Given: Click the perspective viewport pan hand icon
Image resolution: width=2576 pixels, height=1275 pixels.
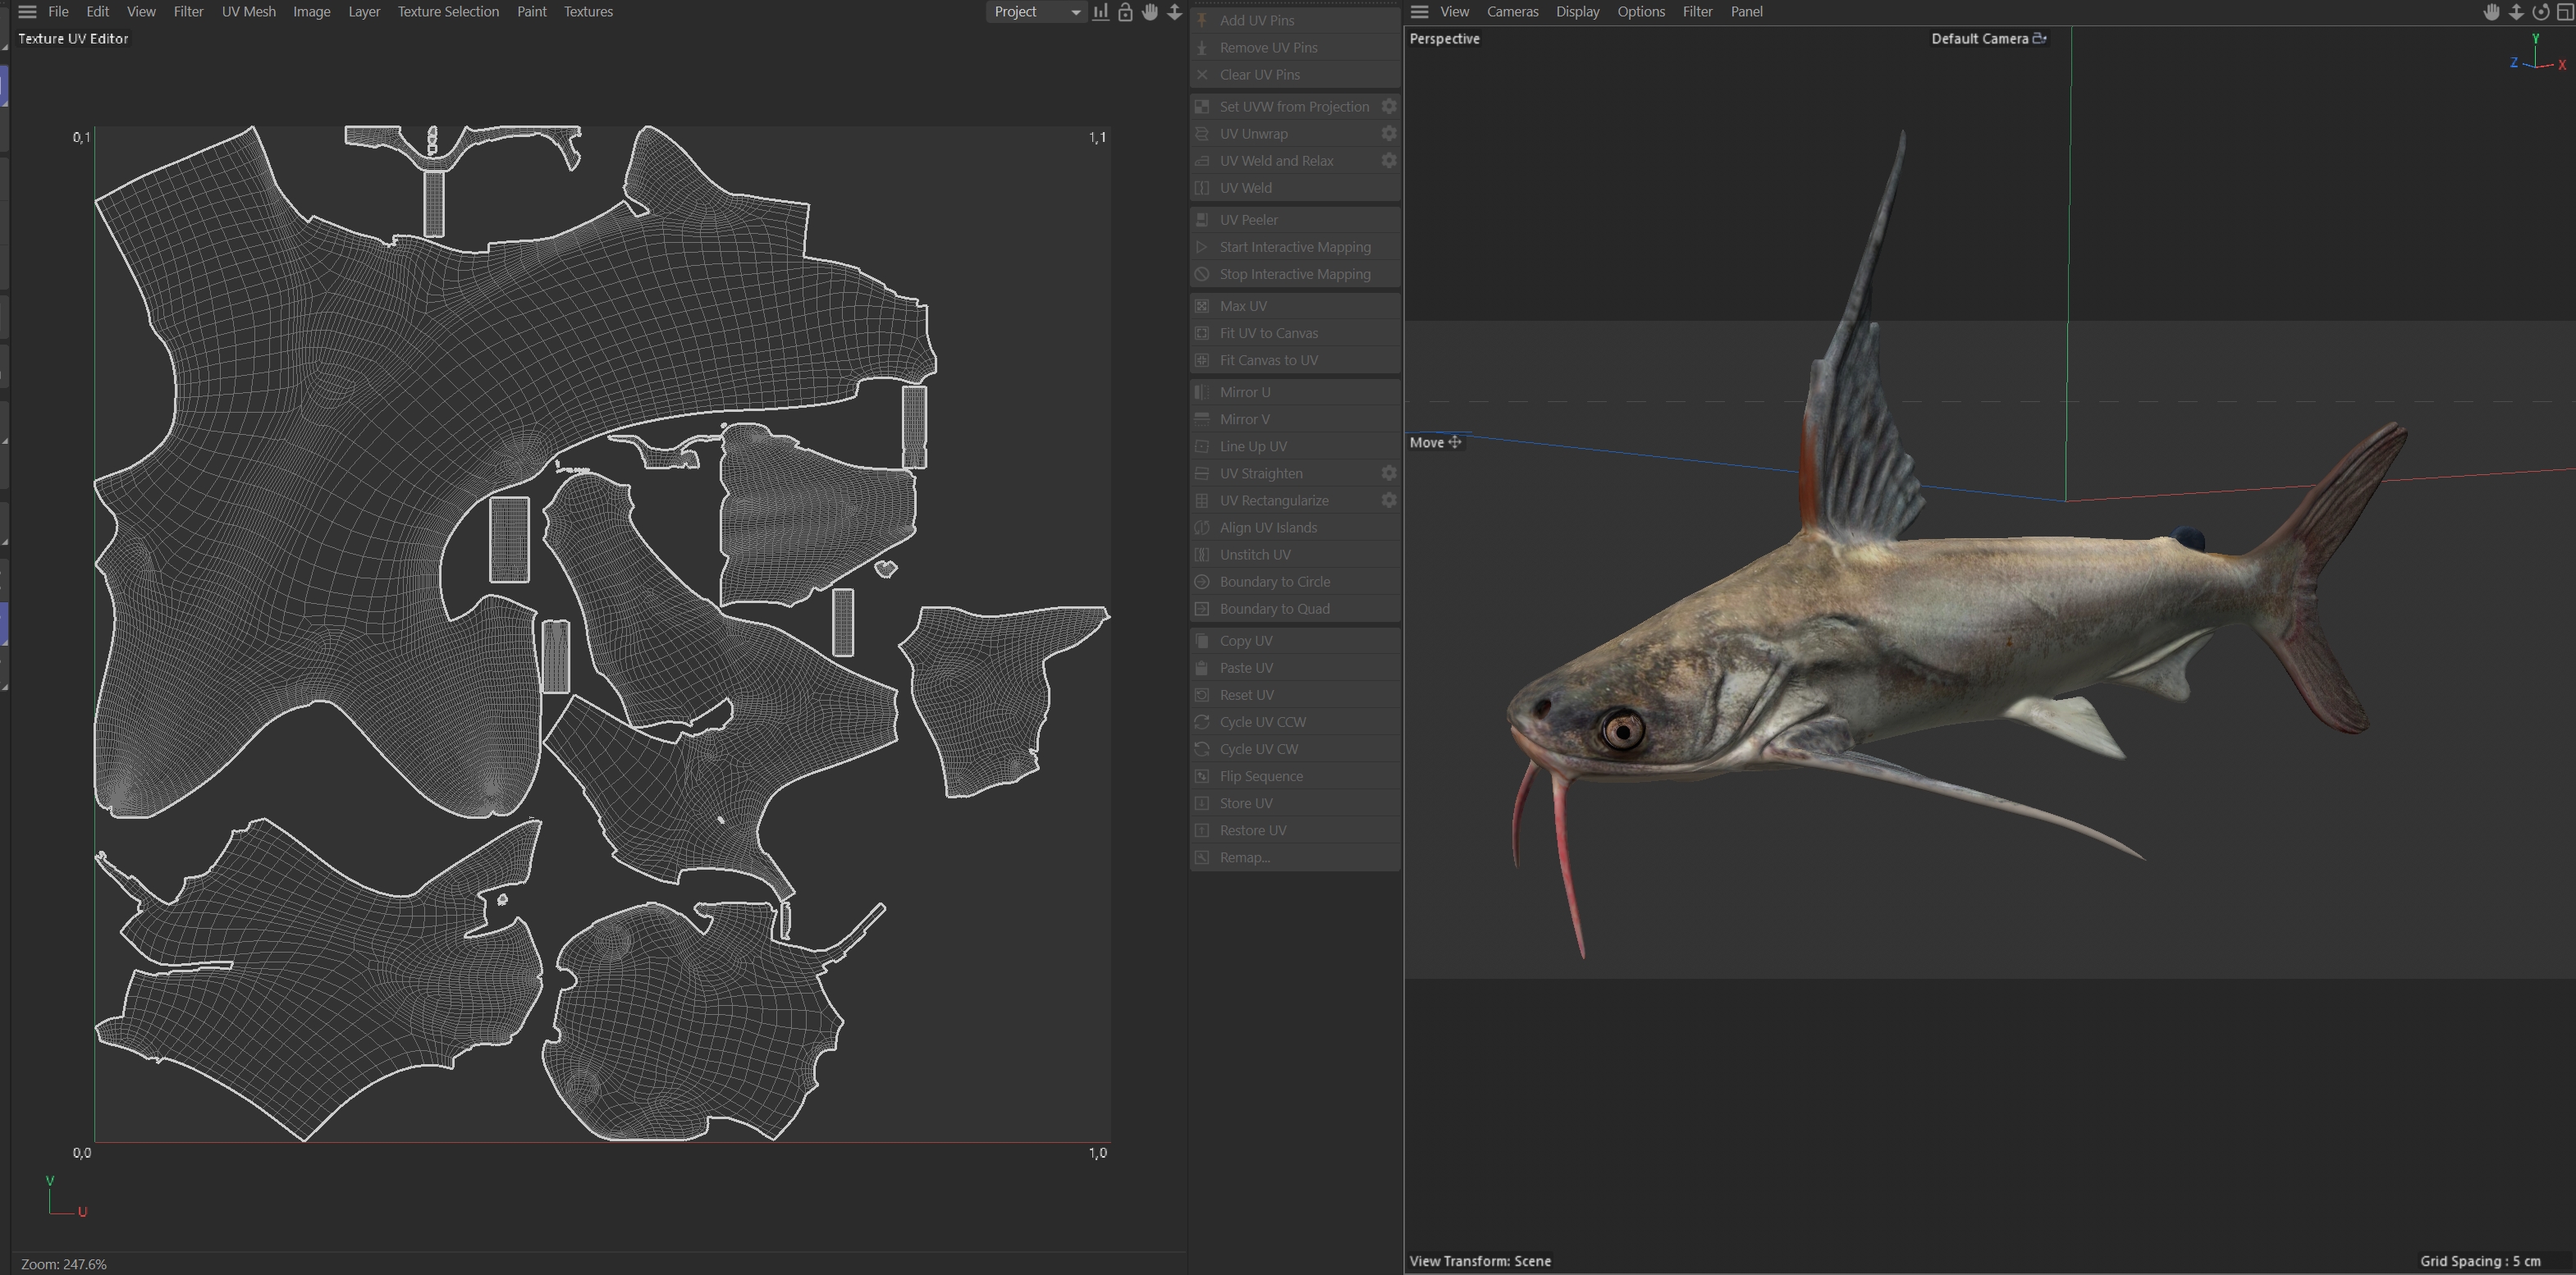Looking at the screenshot, I should point(2491,12).
